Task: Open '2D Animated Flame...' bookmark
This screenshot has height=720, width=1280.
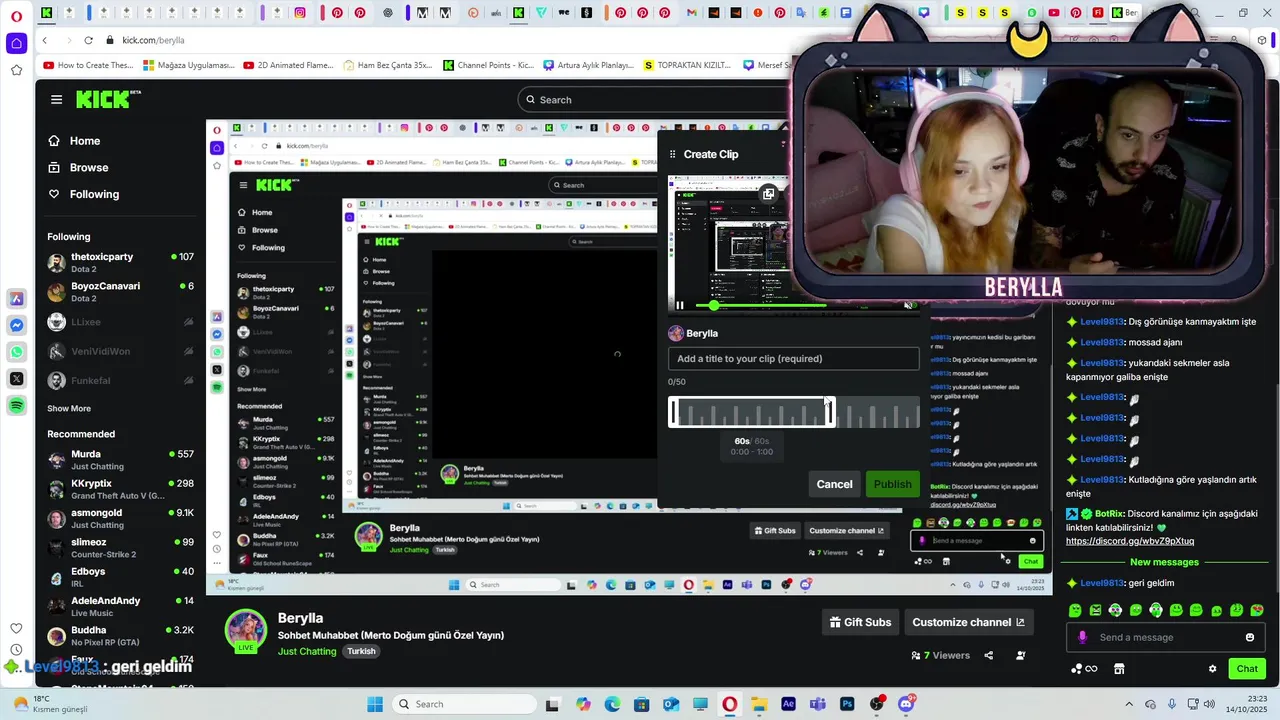Action: click(x=288, y=65)
